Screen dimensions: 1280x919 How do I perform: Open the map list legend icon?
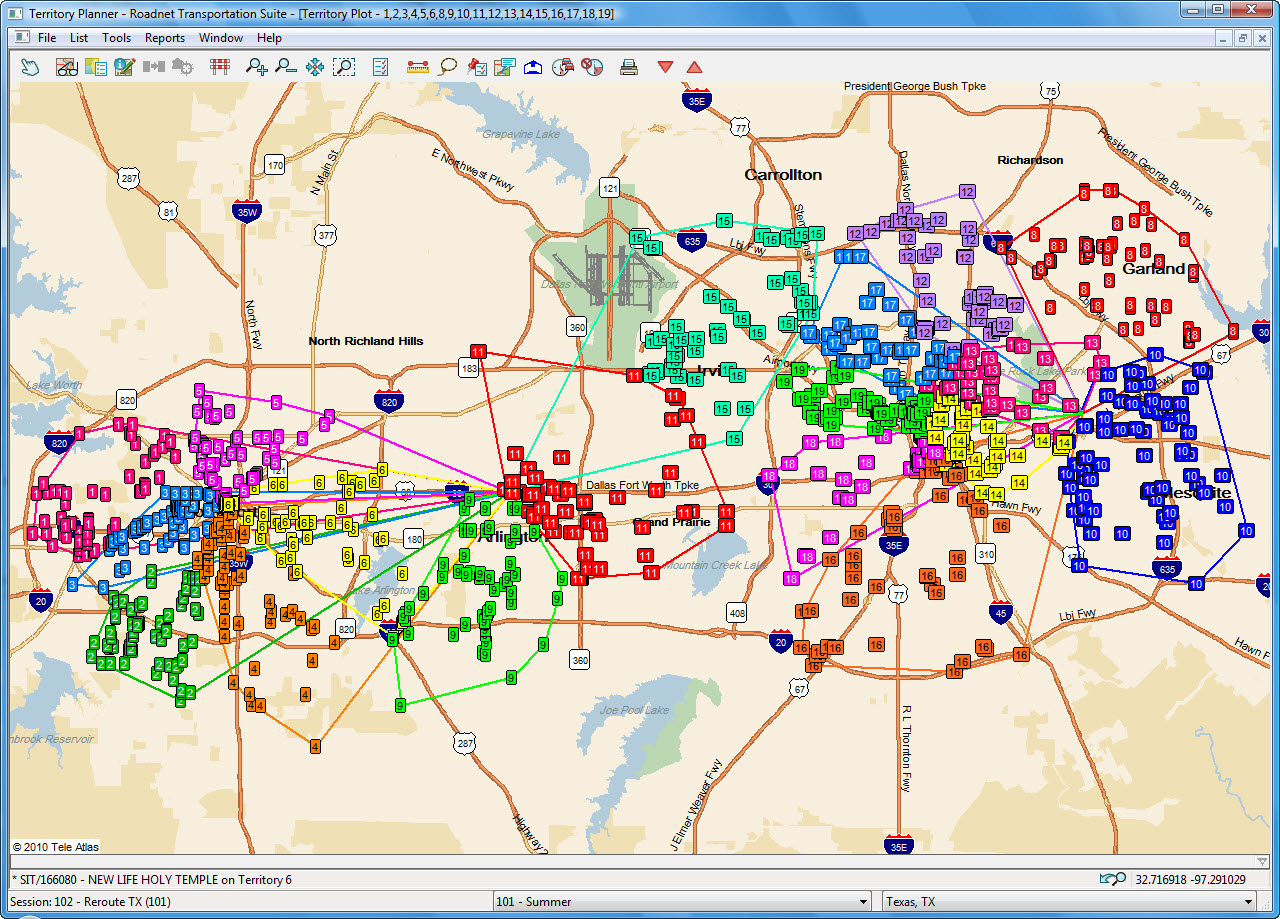[x=96, y=67]
